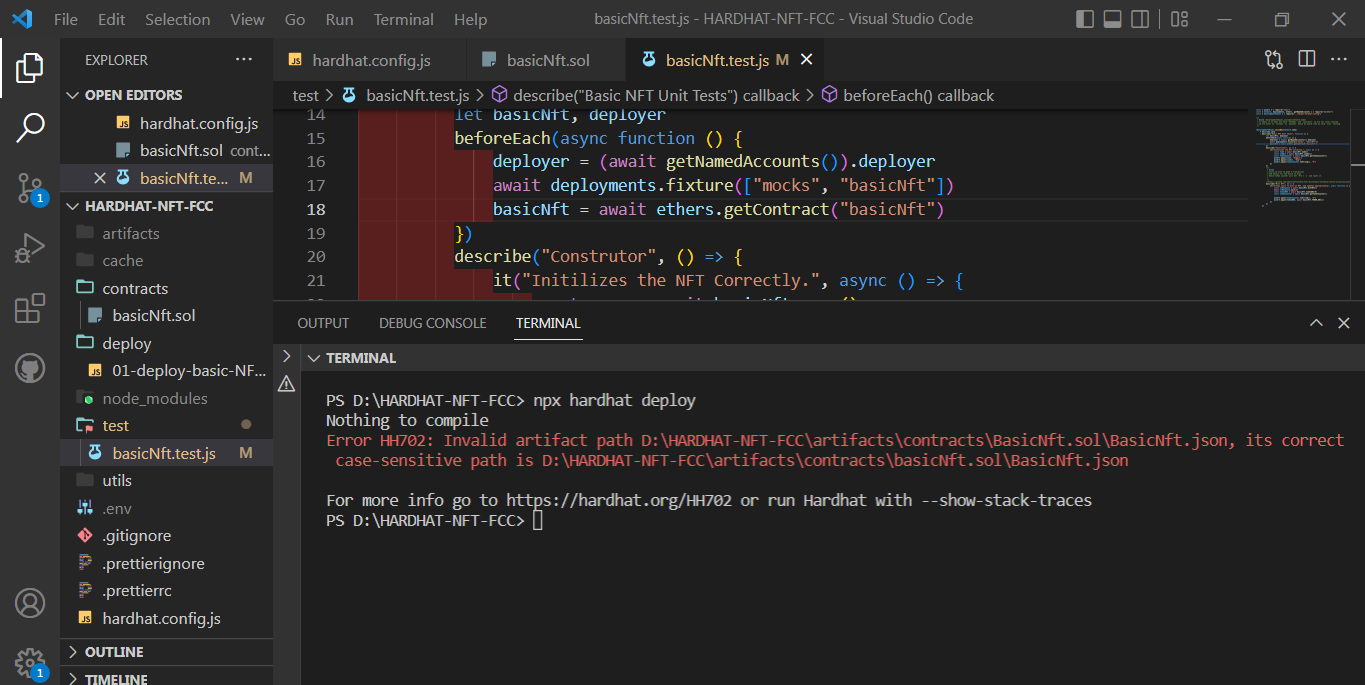This screenshot has width=1365, height=685.
Task: Open the Help menu
Action: pyautogui.click(x=470, y=19)
